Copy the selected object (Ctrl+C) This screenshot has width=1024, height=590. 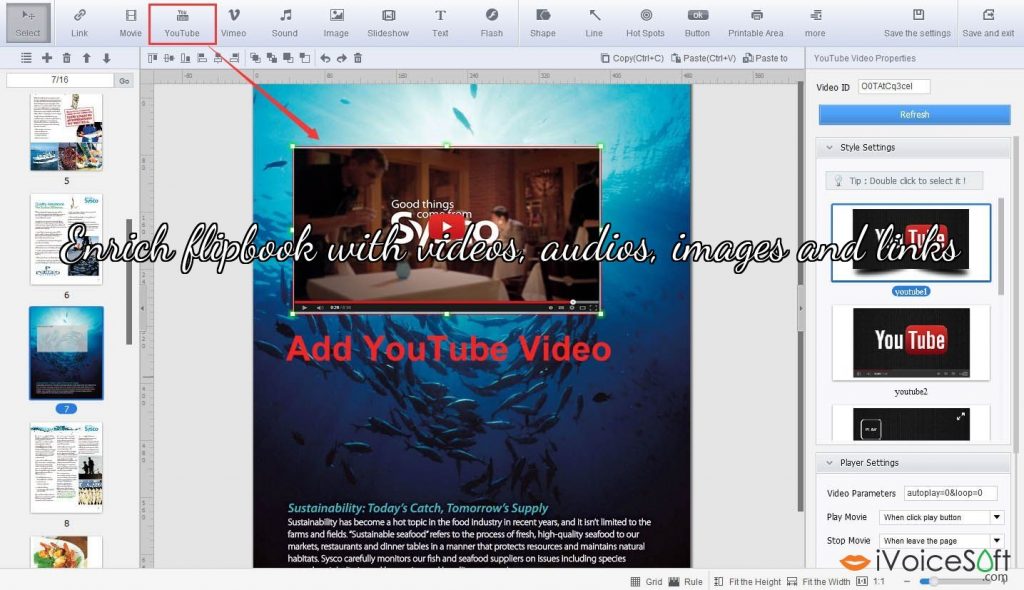point(632,58)
